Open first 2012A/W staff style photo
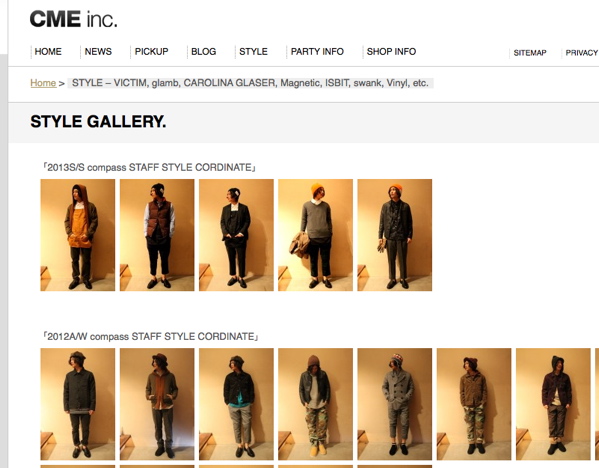The image size is (599, 468). pyautogui.click(x=78, y=404)
